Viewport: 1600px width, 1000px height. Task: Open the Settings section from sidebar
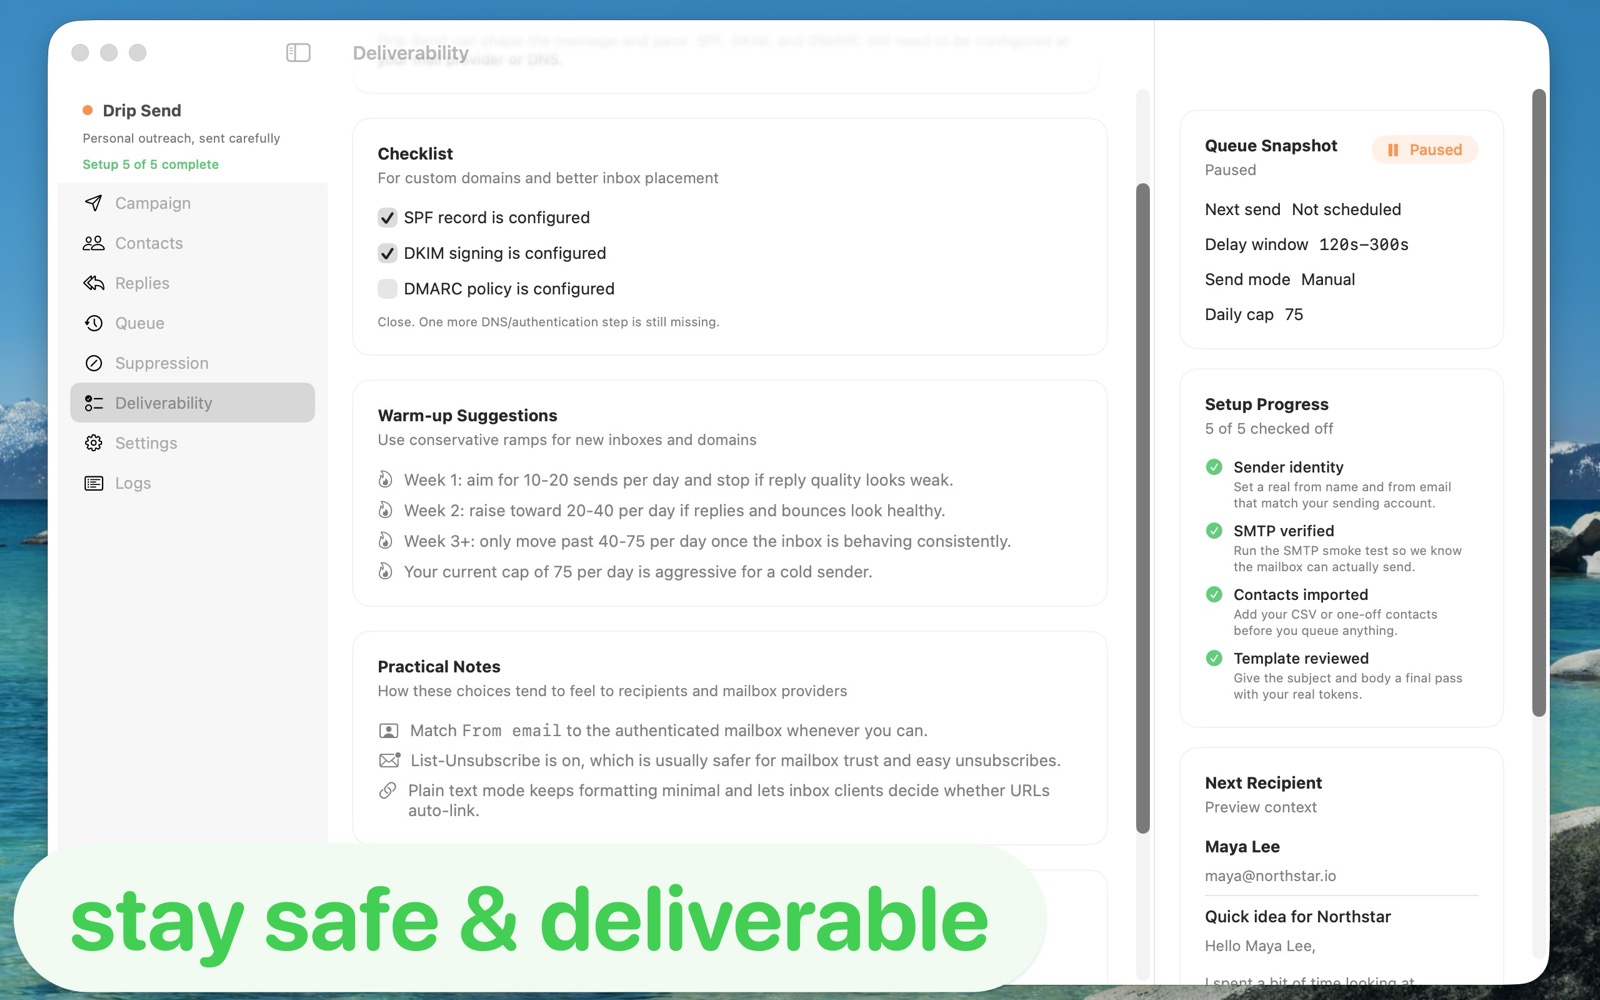click(146, 443)
